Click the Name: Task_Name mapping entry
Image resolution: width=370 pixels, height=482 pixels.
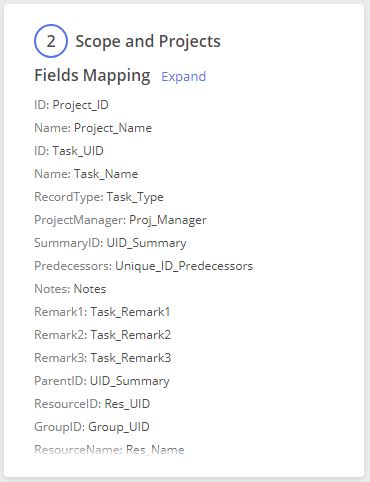[x=86, y=174]
